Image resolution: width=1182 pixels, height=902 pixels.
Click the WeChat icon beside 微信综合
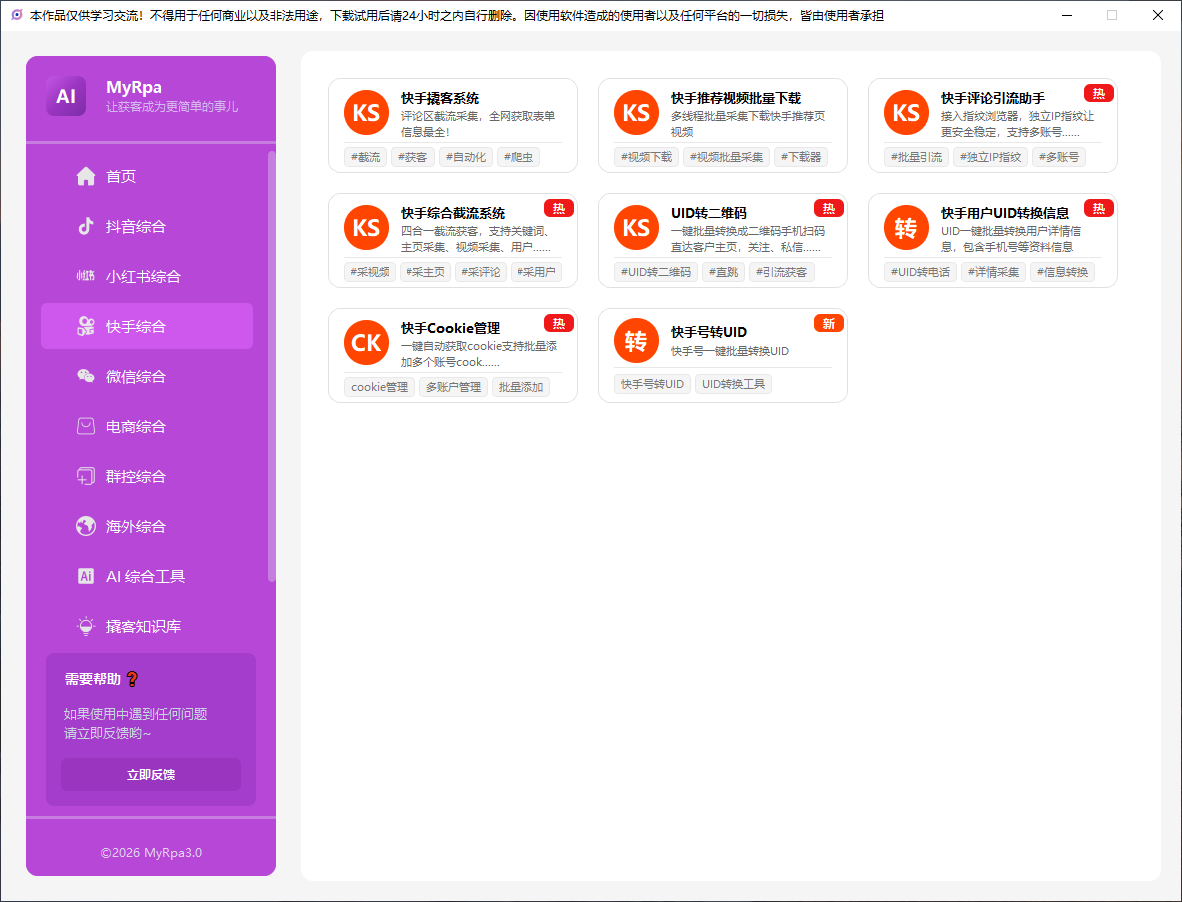click(x=86, y=376)
